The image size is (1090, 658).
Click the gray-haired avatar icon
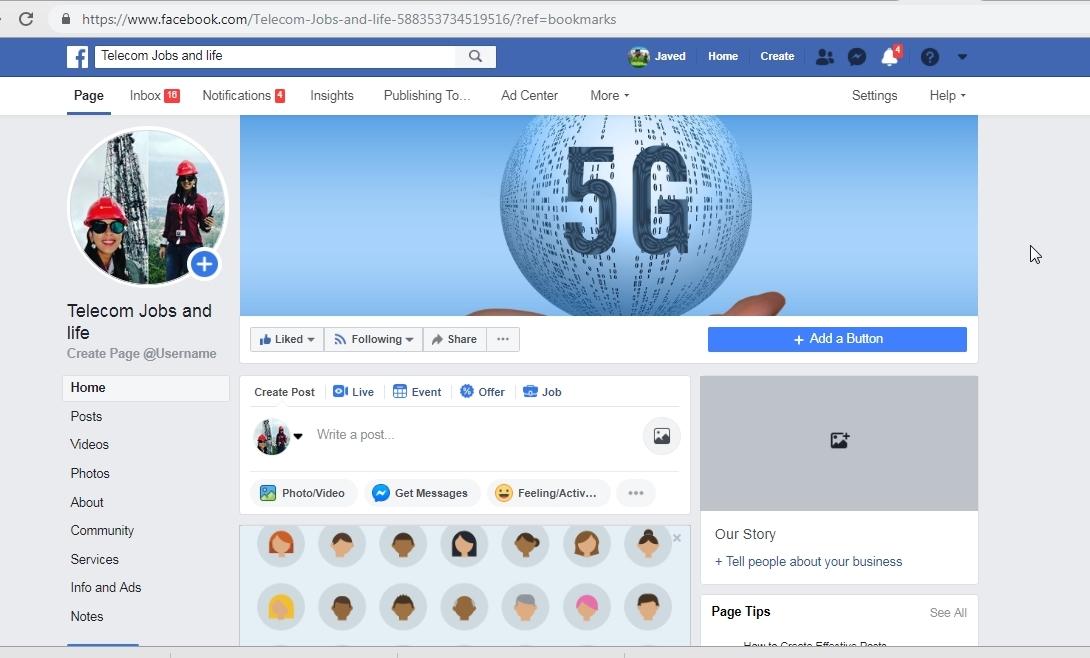526,607
